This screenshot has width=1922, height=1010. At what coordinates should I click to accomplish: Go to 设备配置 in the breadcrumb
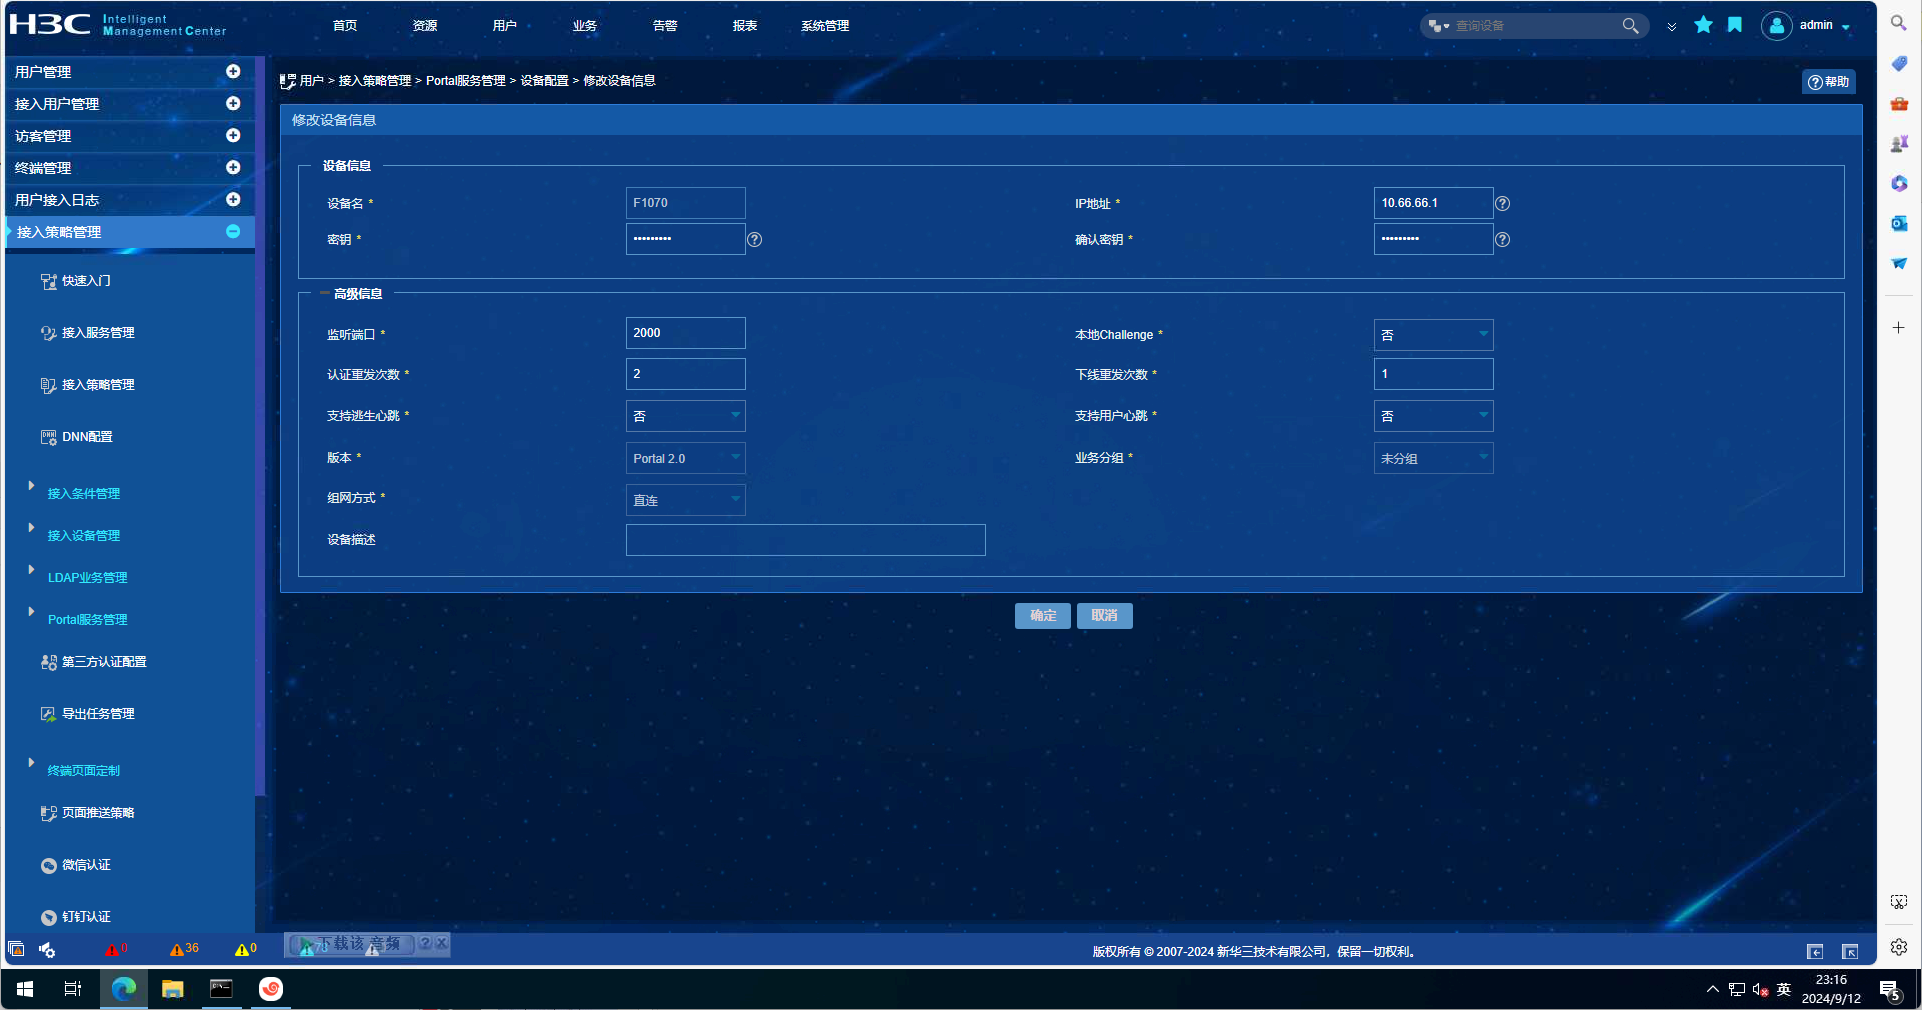coord(544,81)
